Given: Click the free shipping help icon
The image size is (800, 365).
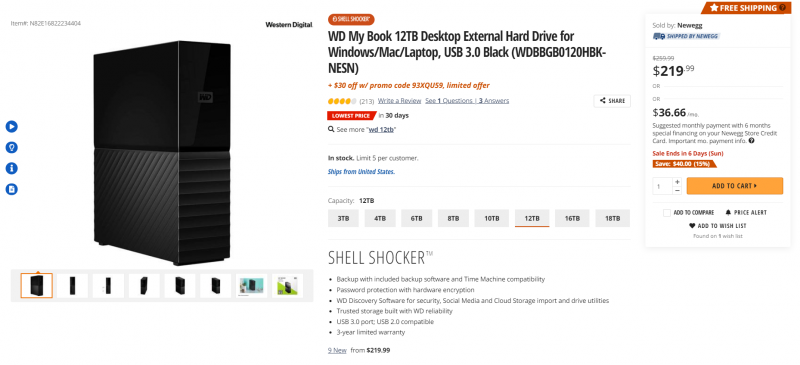Looking at the screenshot, I should (783, 8).
